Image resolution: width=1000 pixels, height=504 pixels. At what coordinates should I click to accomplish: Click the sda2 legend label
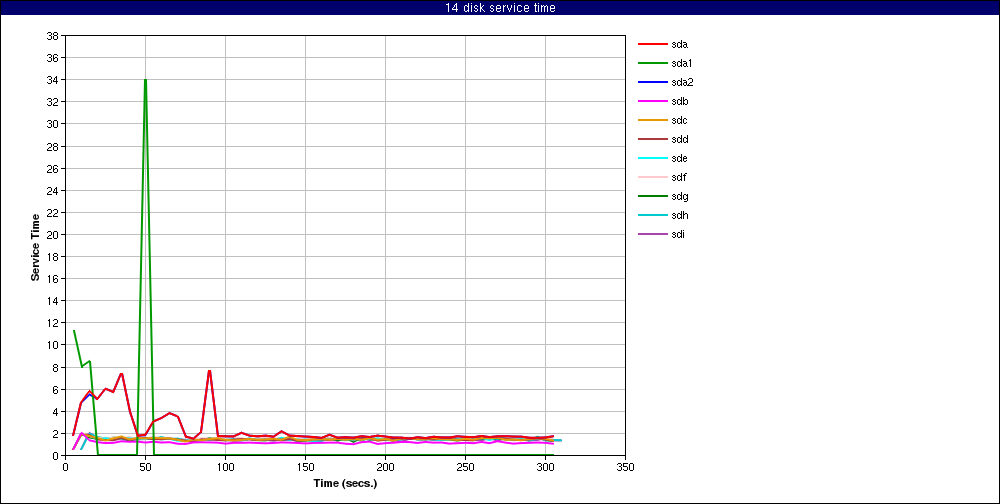[682, 82]
